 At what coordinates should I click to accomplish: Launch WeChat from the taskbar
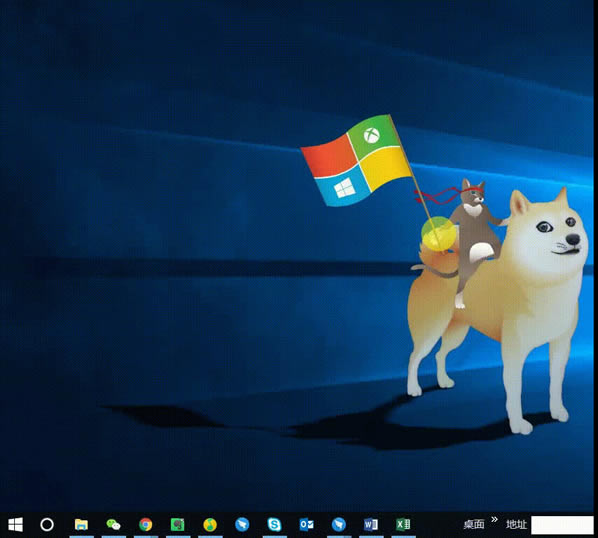click(113, 525)
